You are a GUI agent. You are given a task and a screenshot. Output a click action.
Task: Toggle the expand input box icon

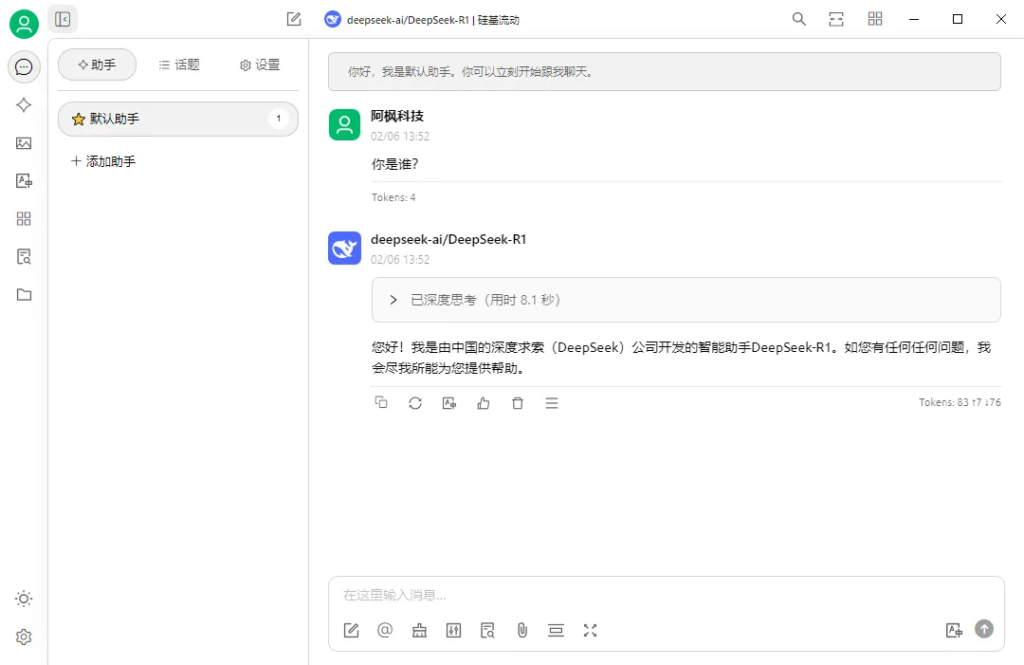[x=590, y=630]
